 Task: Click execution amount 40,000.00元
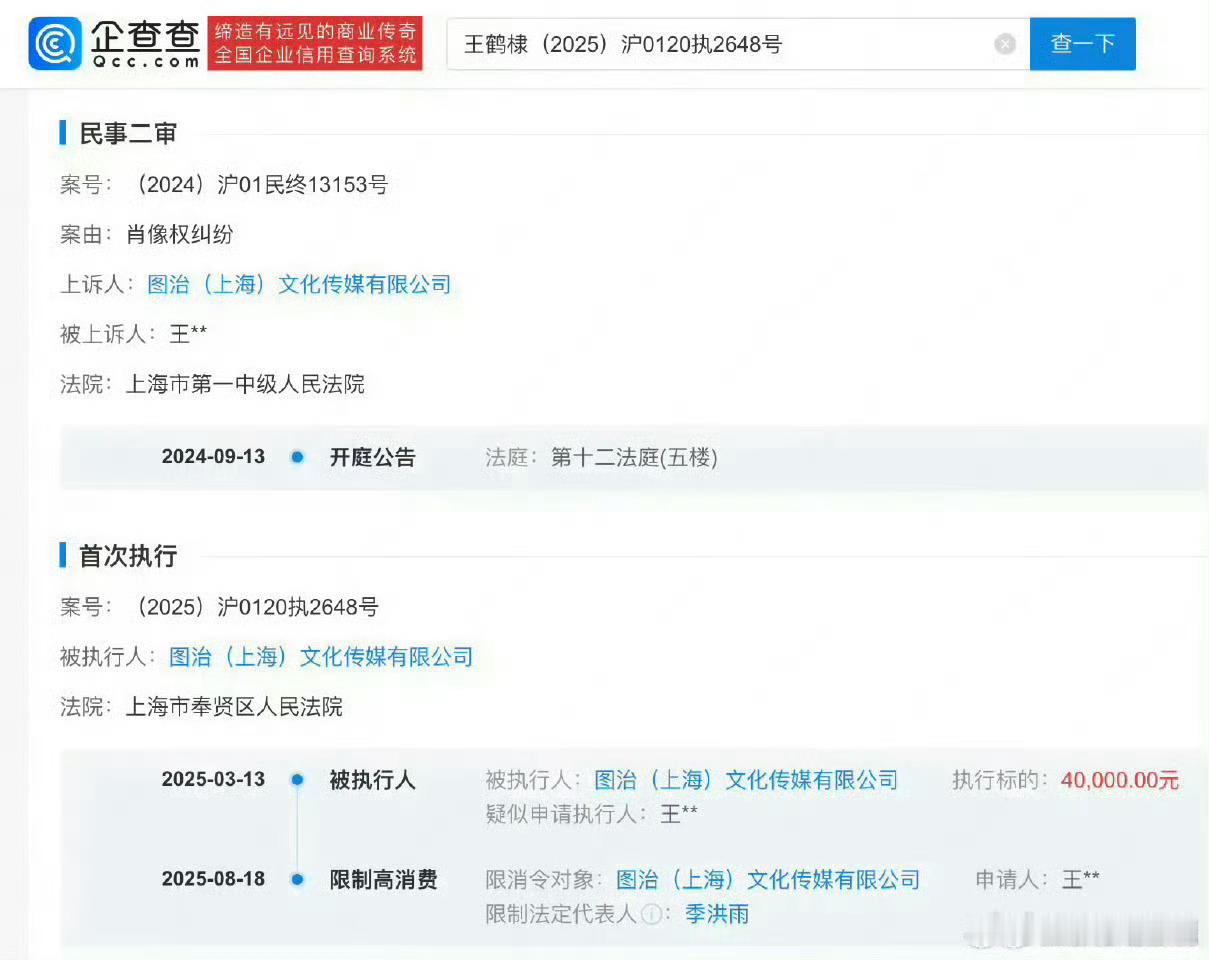tap(1120, 780)
